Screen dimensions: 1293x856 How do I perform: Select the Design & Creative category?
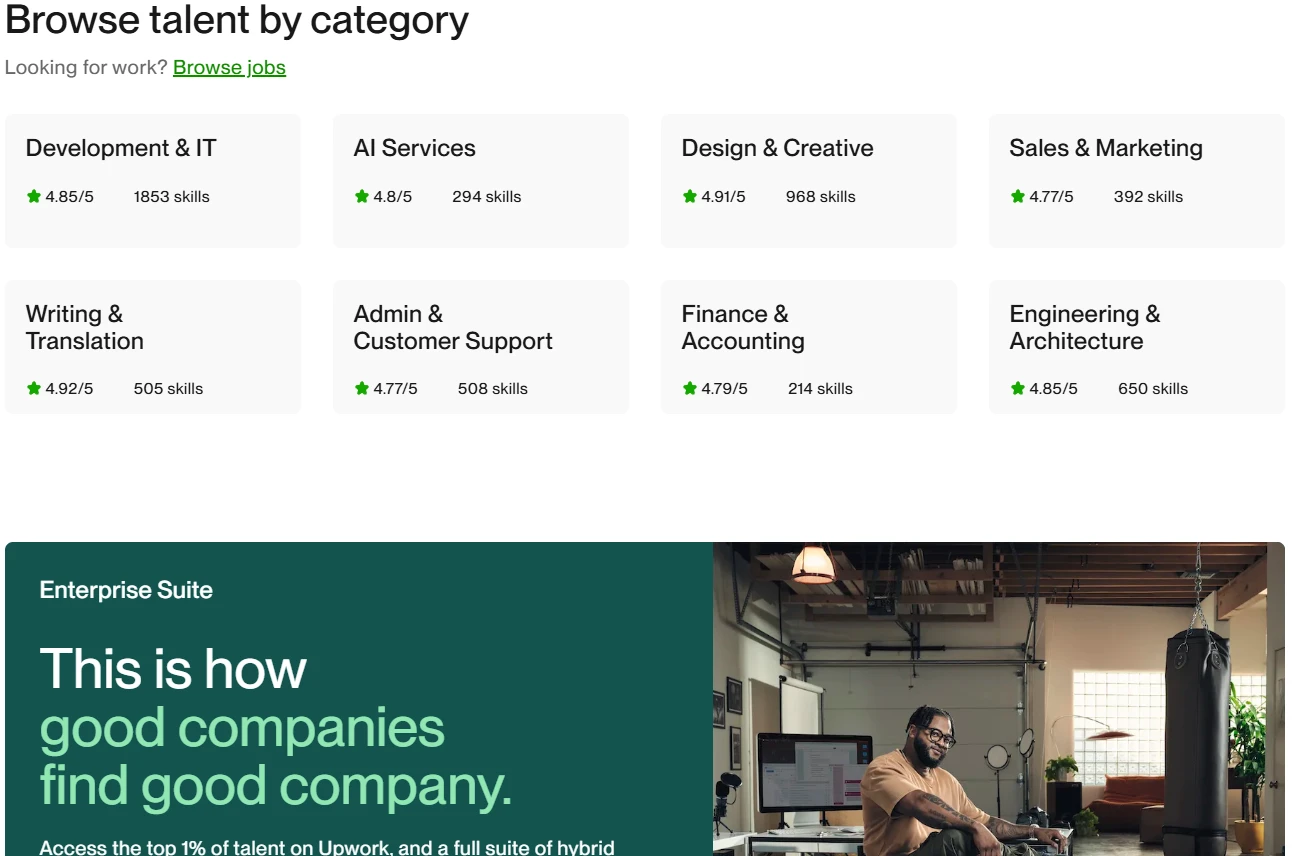[808, 180]
